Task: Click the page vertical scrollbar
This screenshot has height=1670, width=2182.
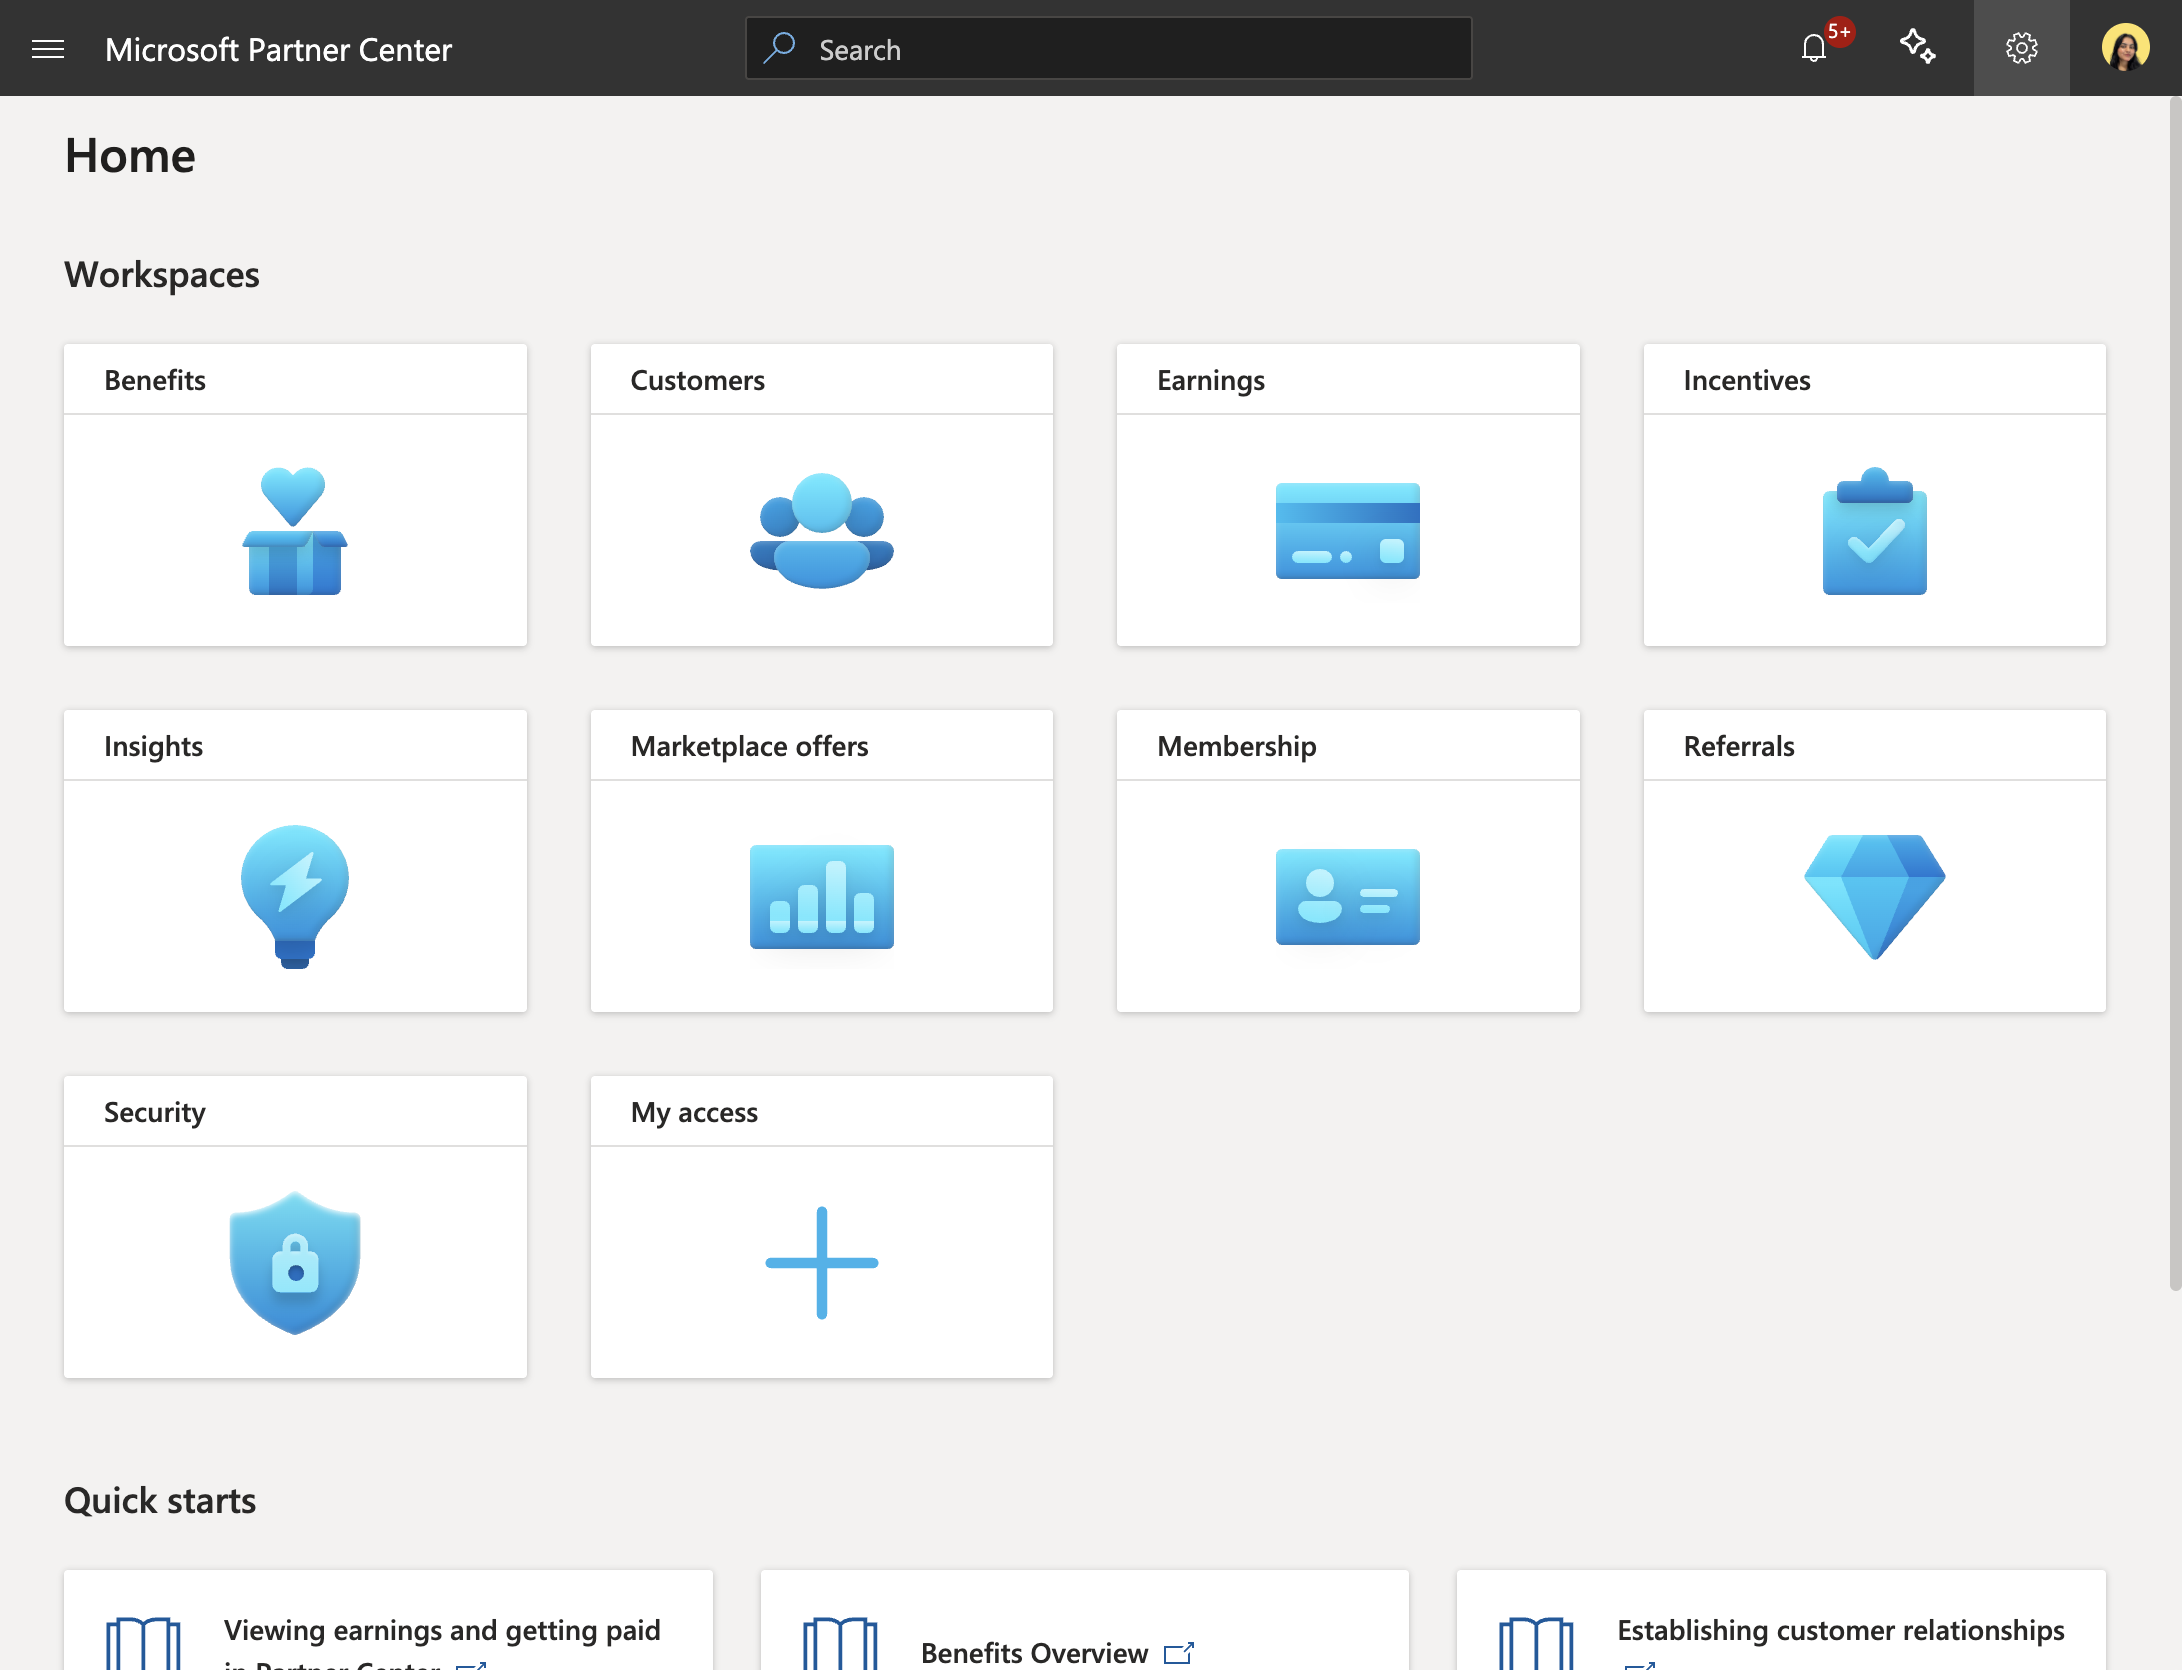Action: [x=2174, y=694]
